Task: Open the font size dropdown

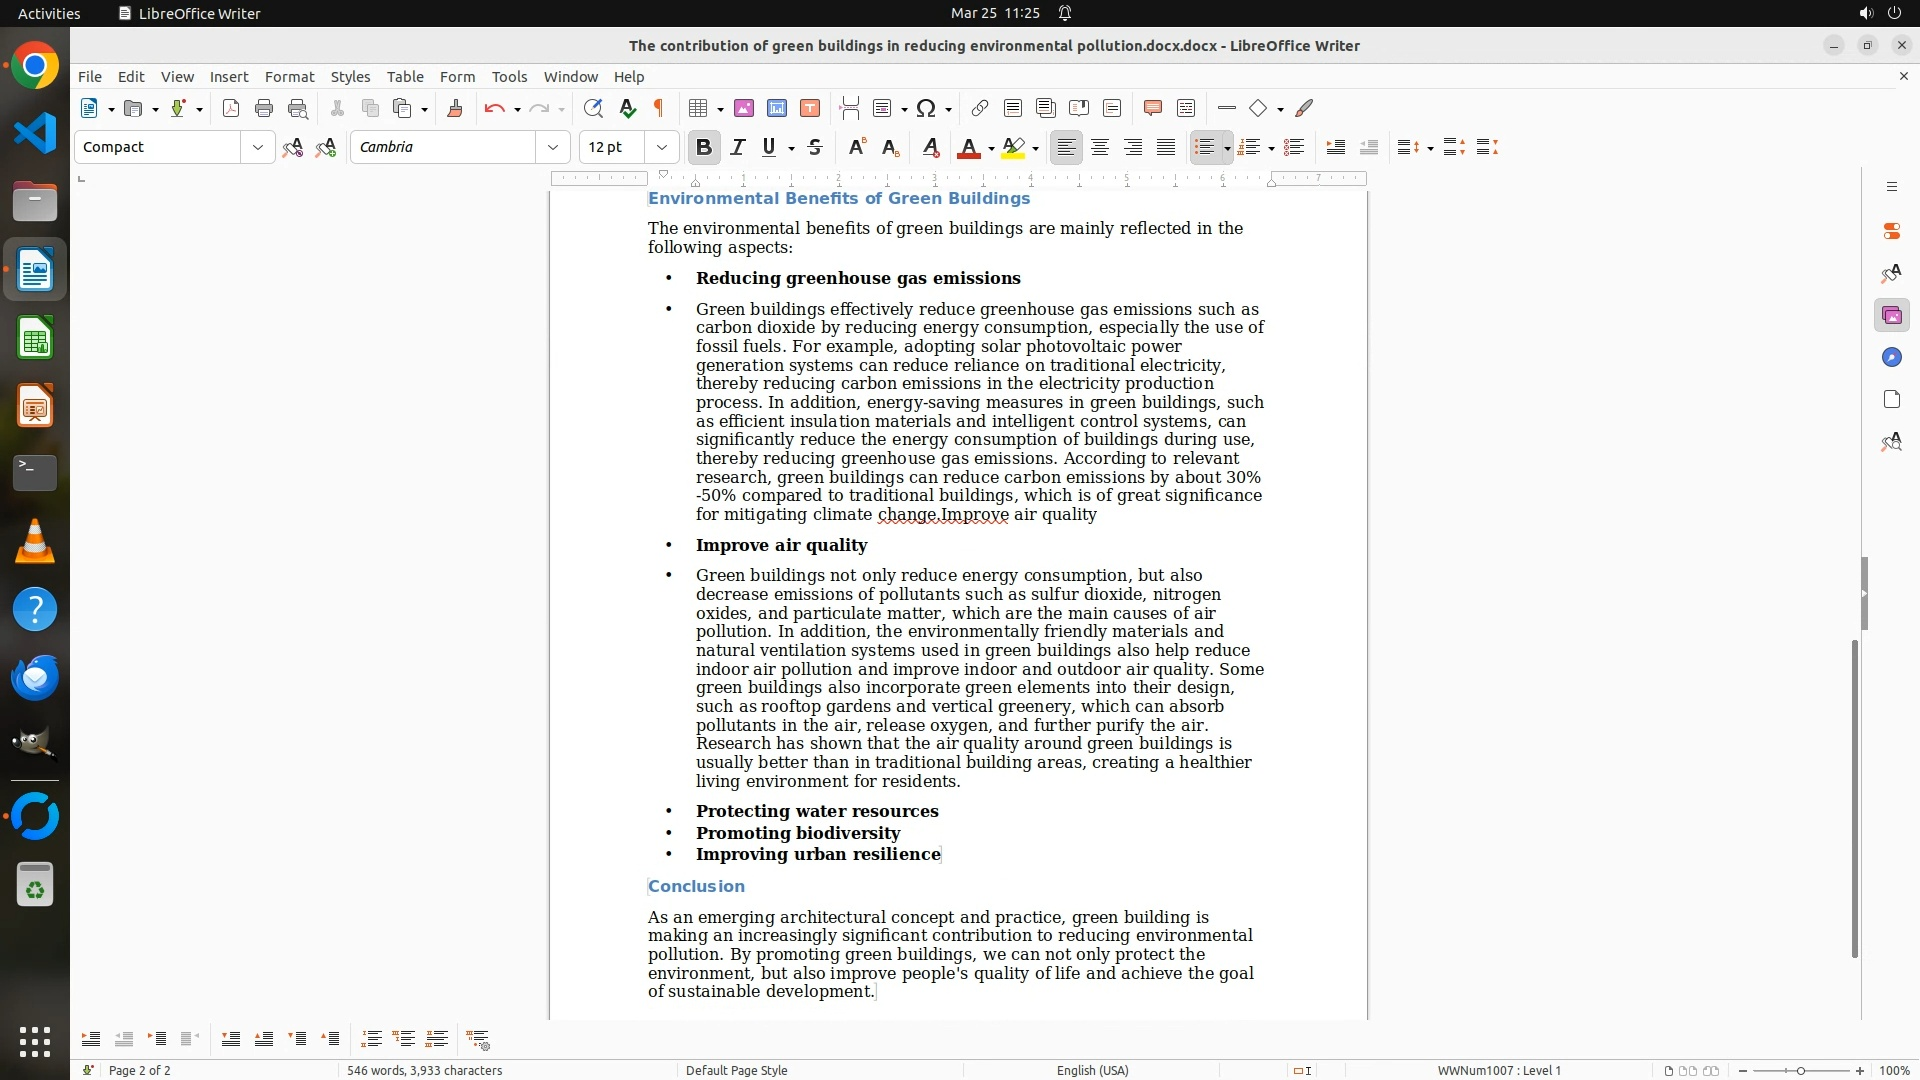Action: pyautogui.click(x=662, y=147)
